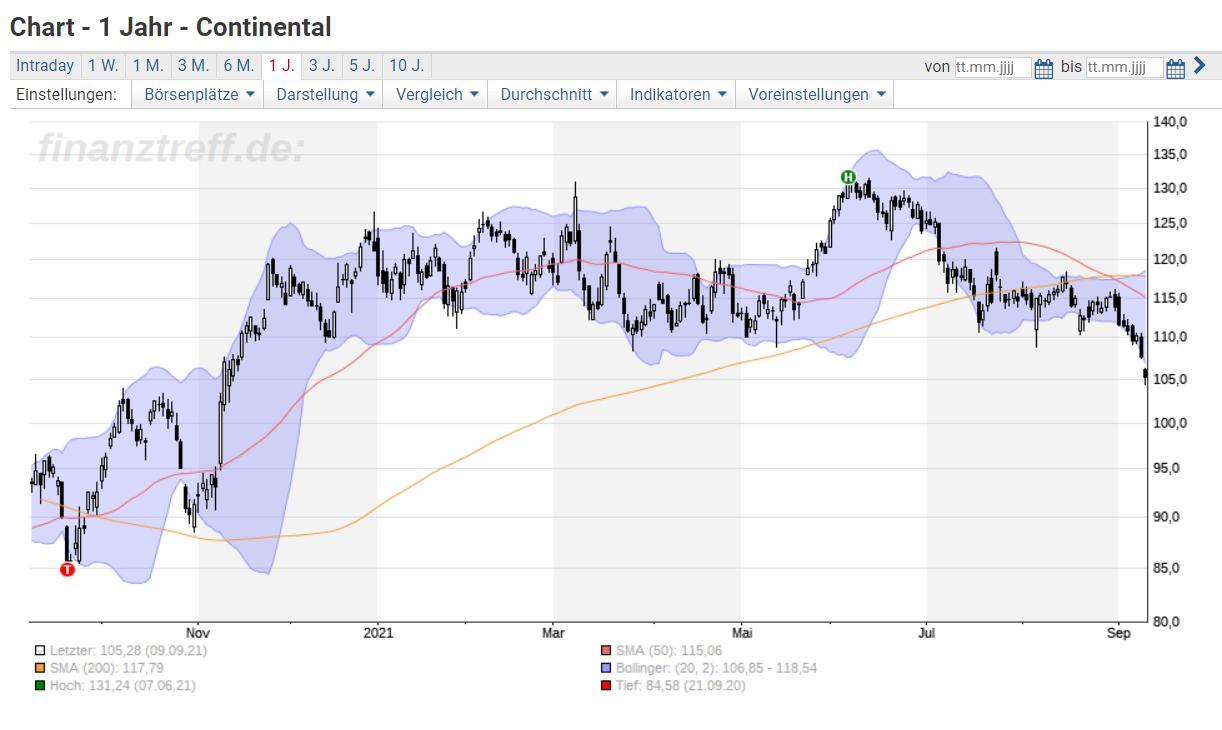
Task: Click the SMA (50) legend swatch
Action: click(607, 650)
